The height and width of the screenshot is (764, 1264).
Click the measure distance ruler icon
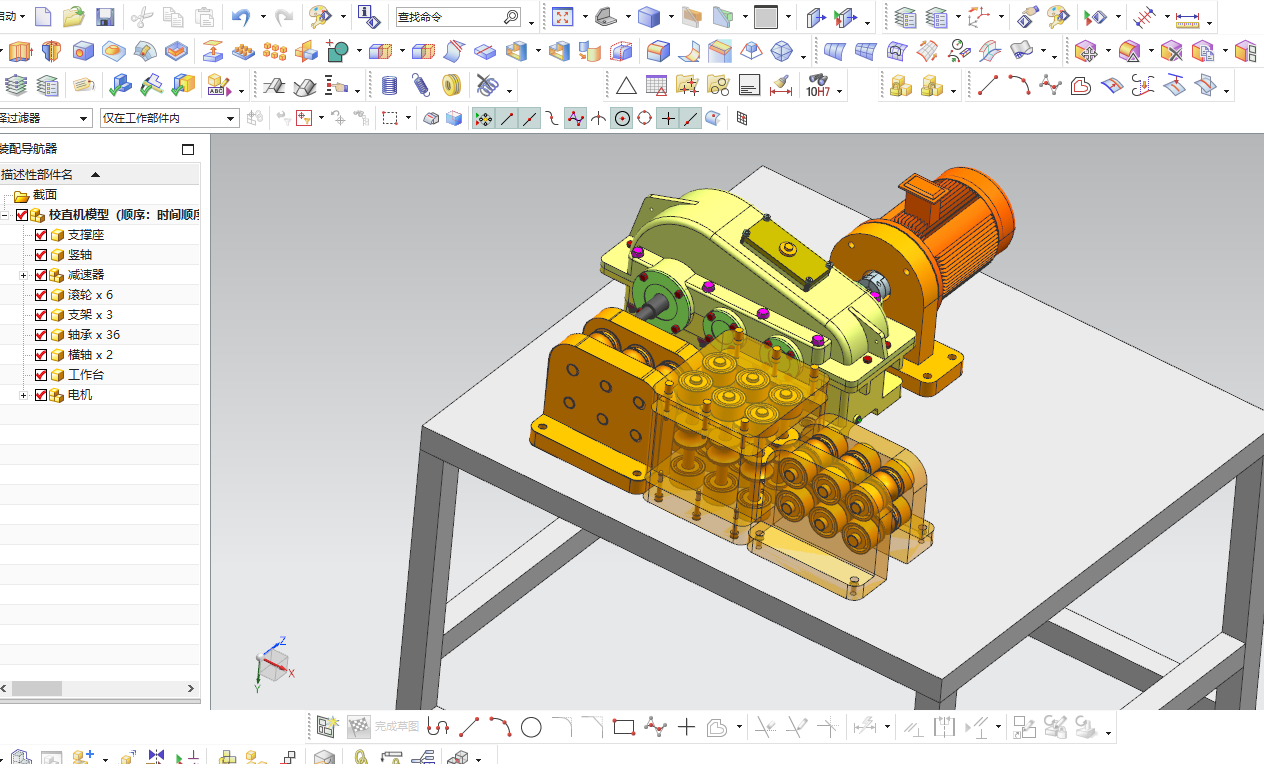point(1187,18)
